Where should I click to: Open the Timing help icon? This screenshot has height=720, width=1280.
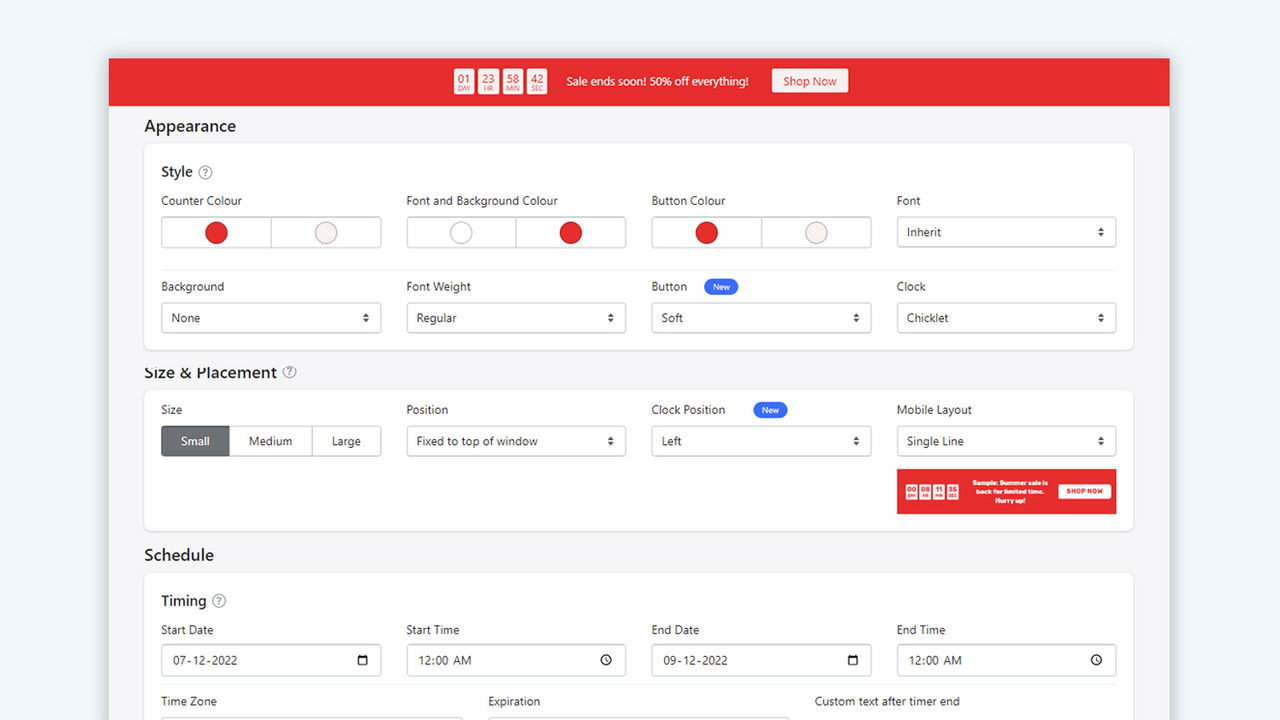tap(218, 600)
